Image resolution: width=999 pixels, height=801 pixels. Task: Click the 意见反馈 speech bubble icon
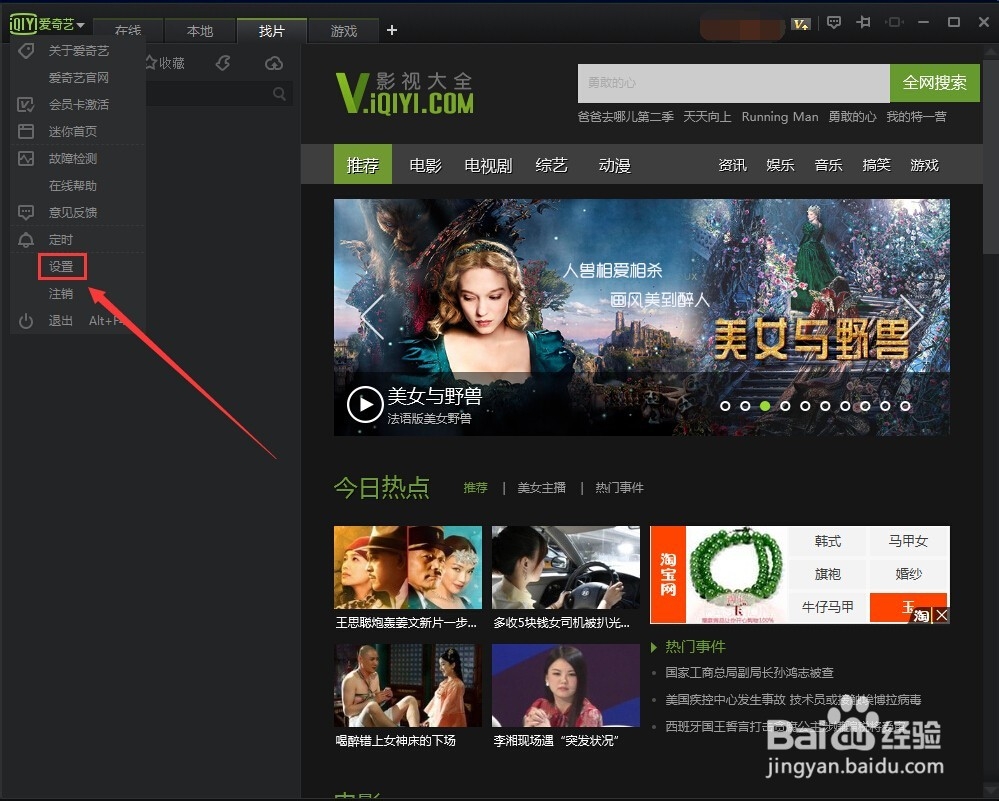[x=26, y=212]
